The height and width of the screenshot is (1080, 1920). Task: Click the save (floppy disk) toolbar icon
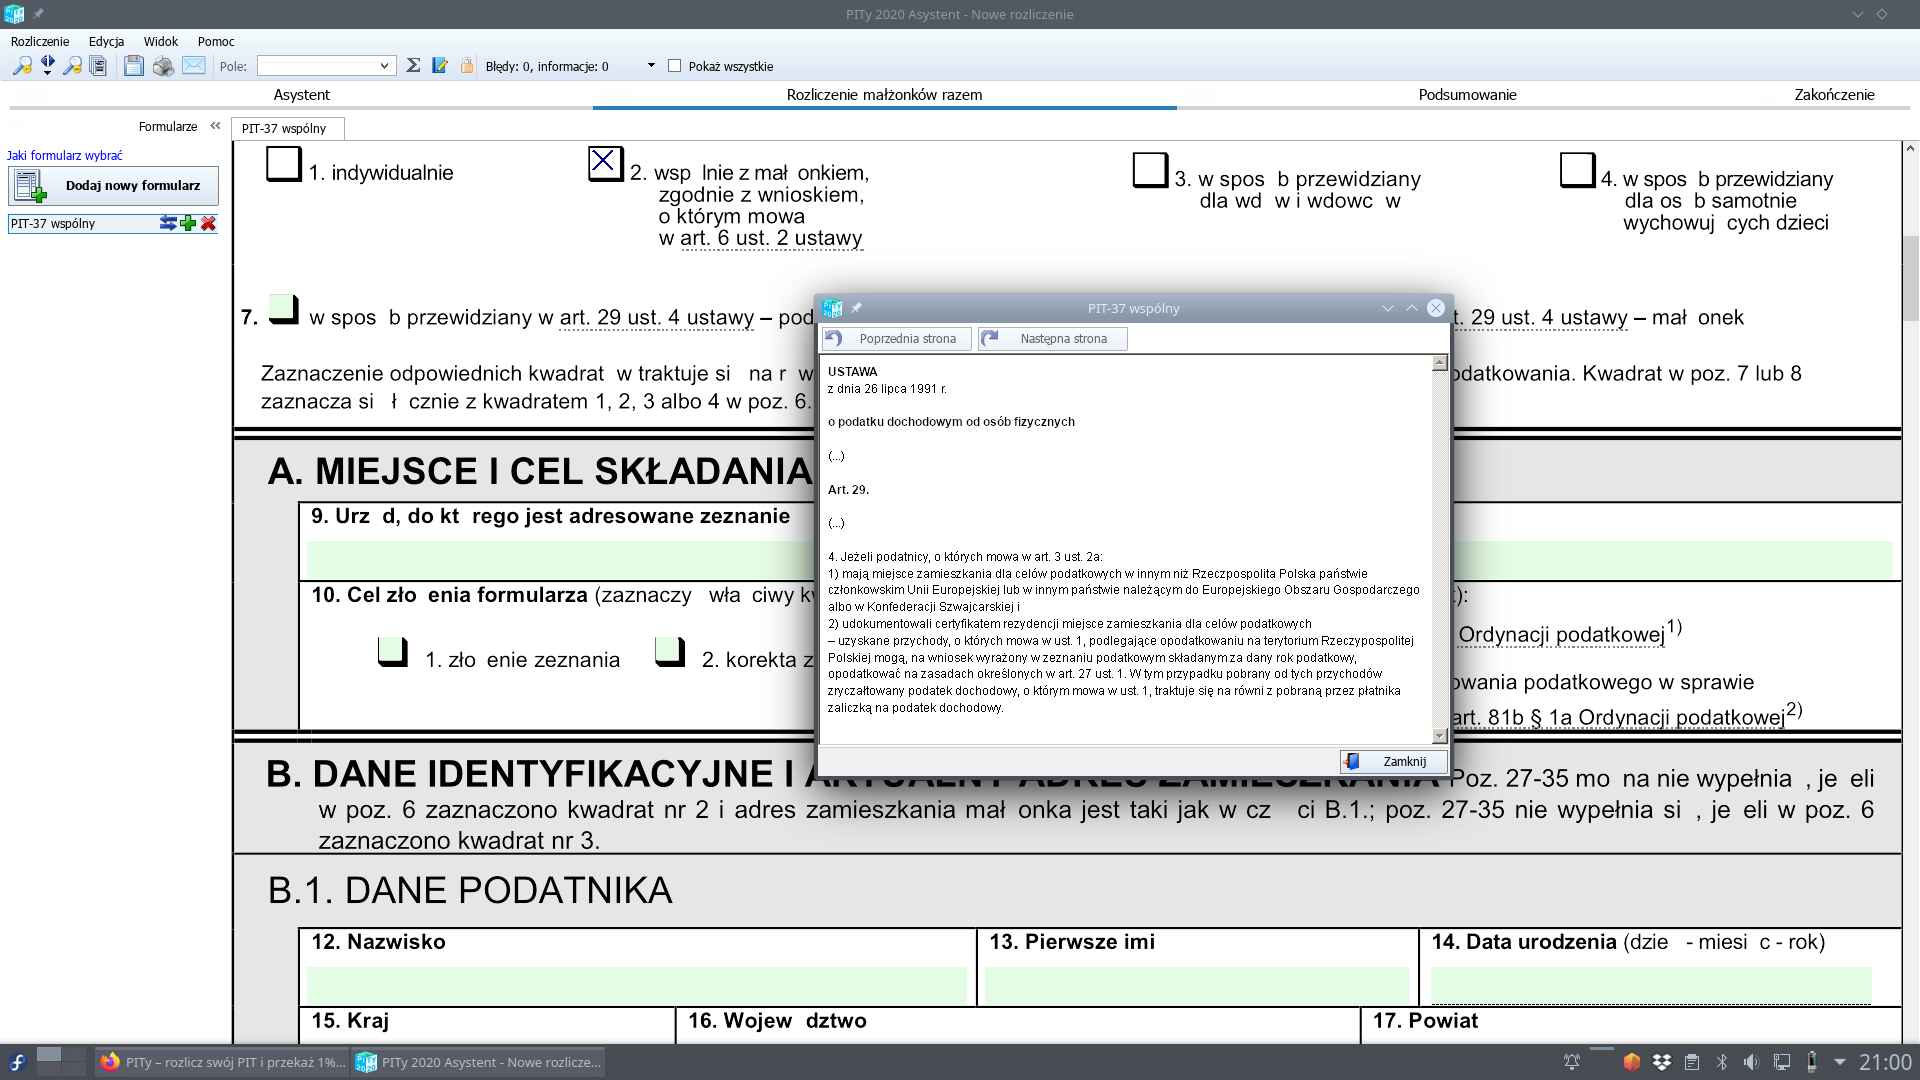click(133, 66)
